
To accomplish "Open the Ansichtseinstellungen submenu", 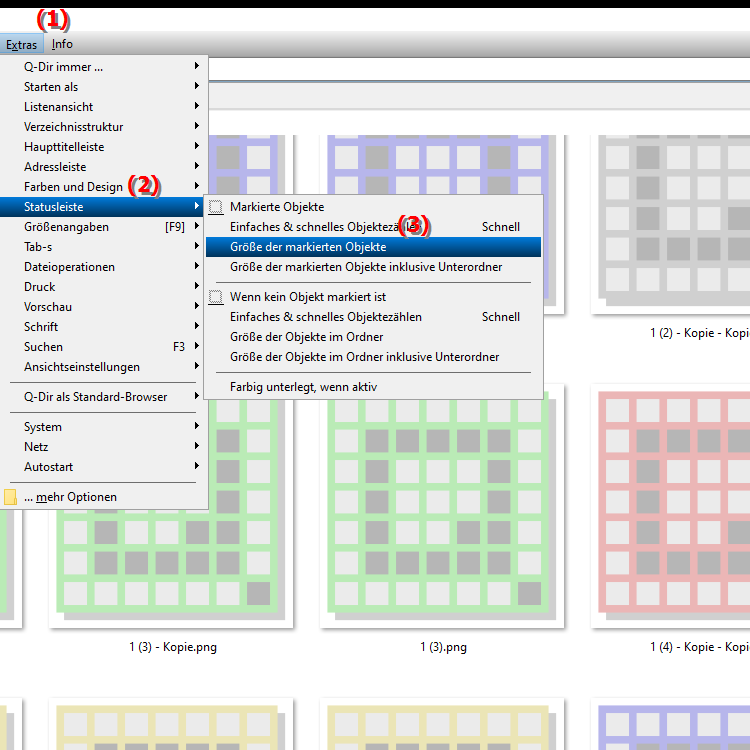I will point(104,367).
